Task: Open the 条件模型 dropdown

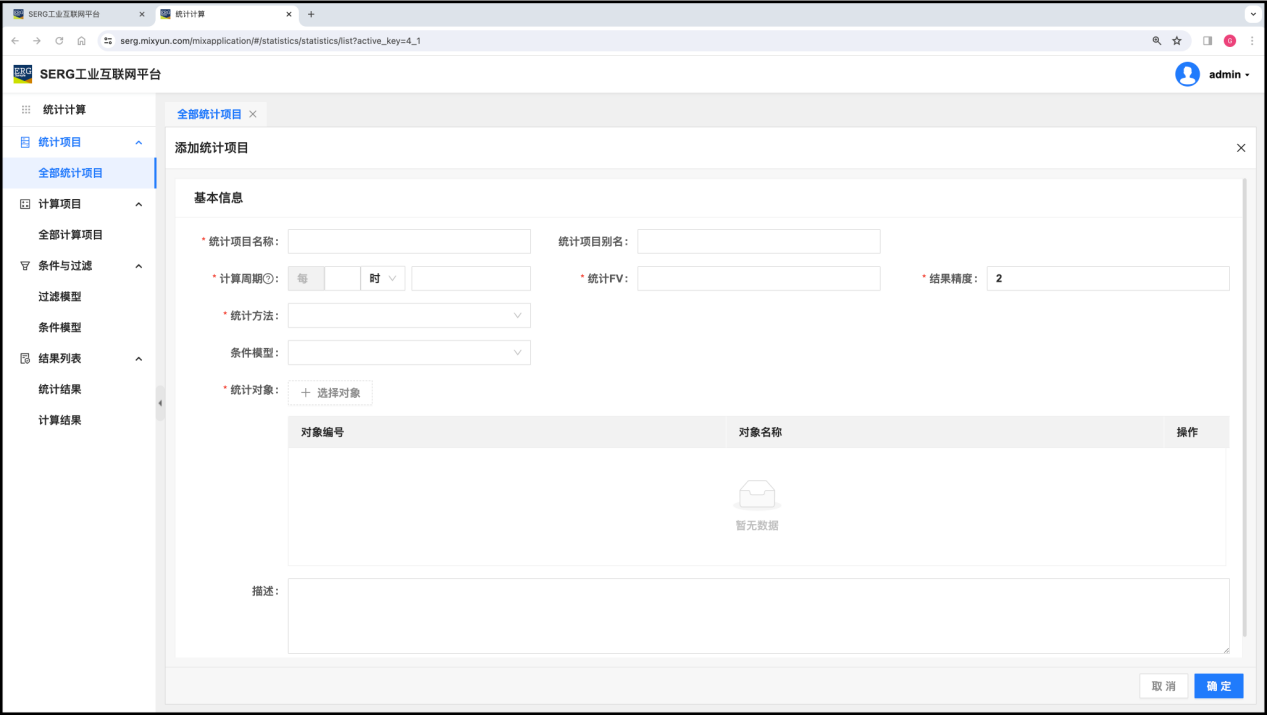Action: click(x=409, y=353)
